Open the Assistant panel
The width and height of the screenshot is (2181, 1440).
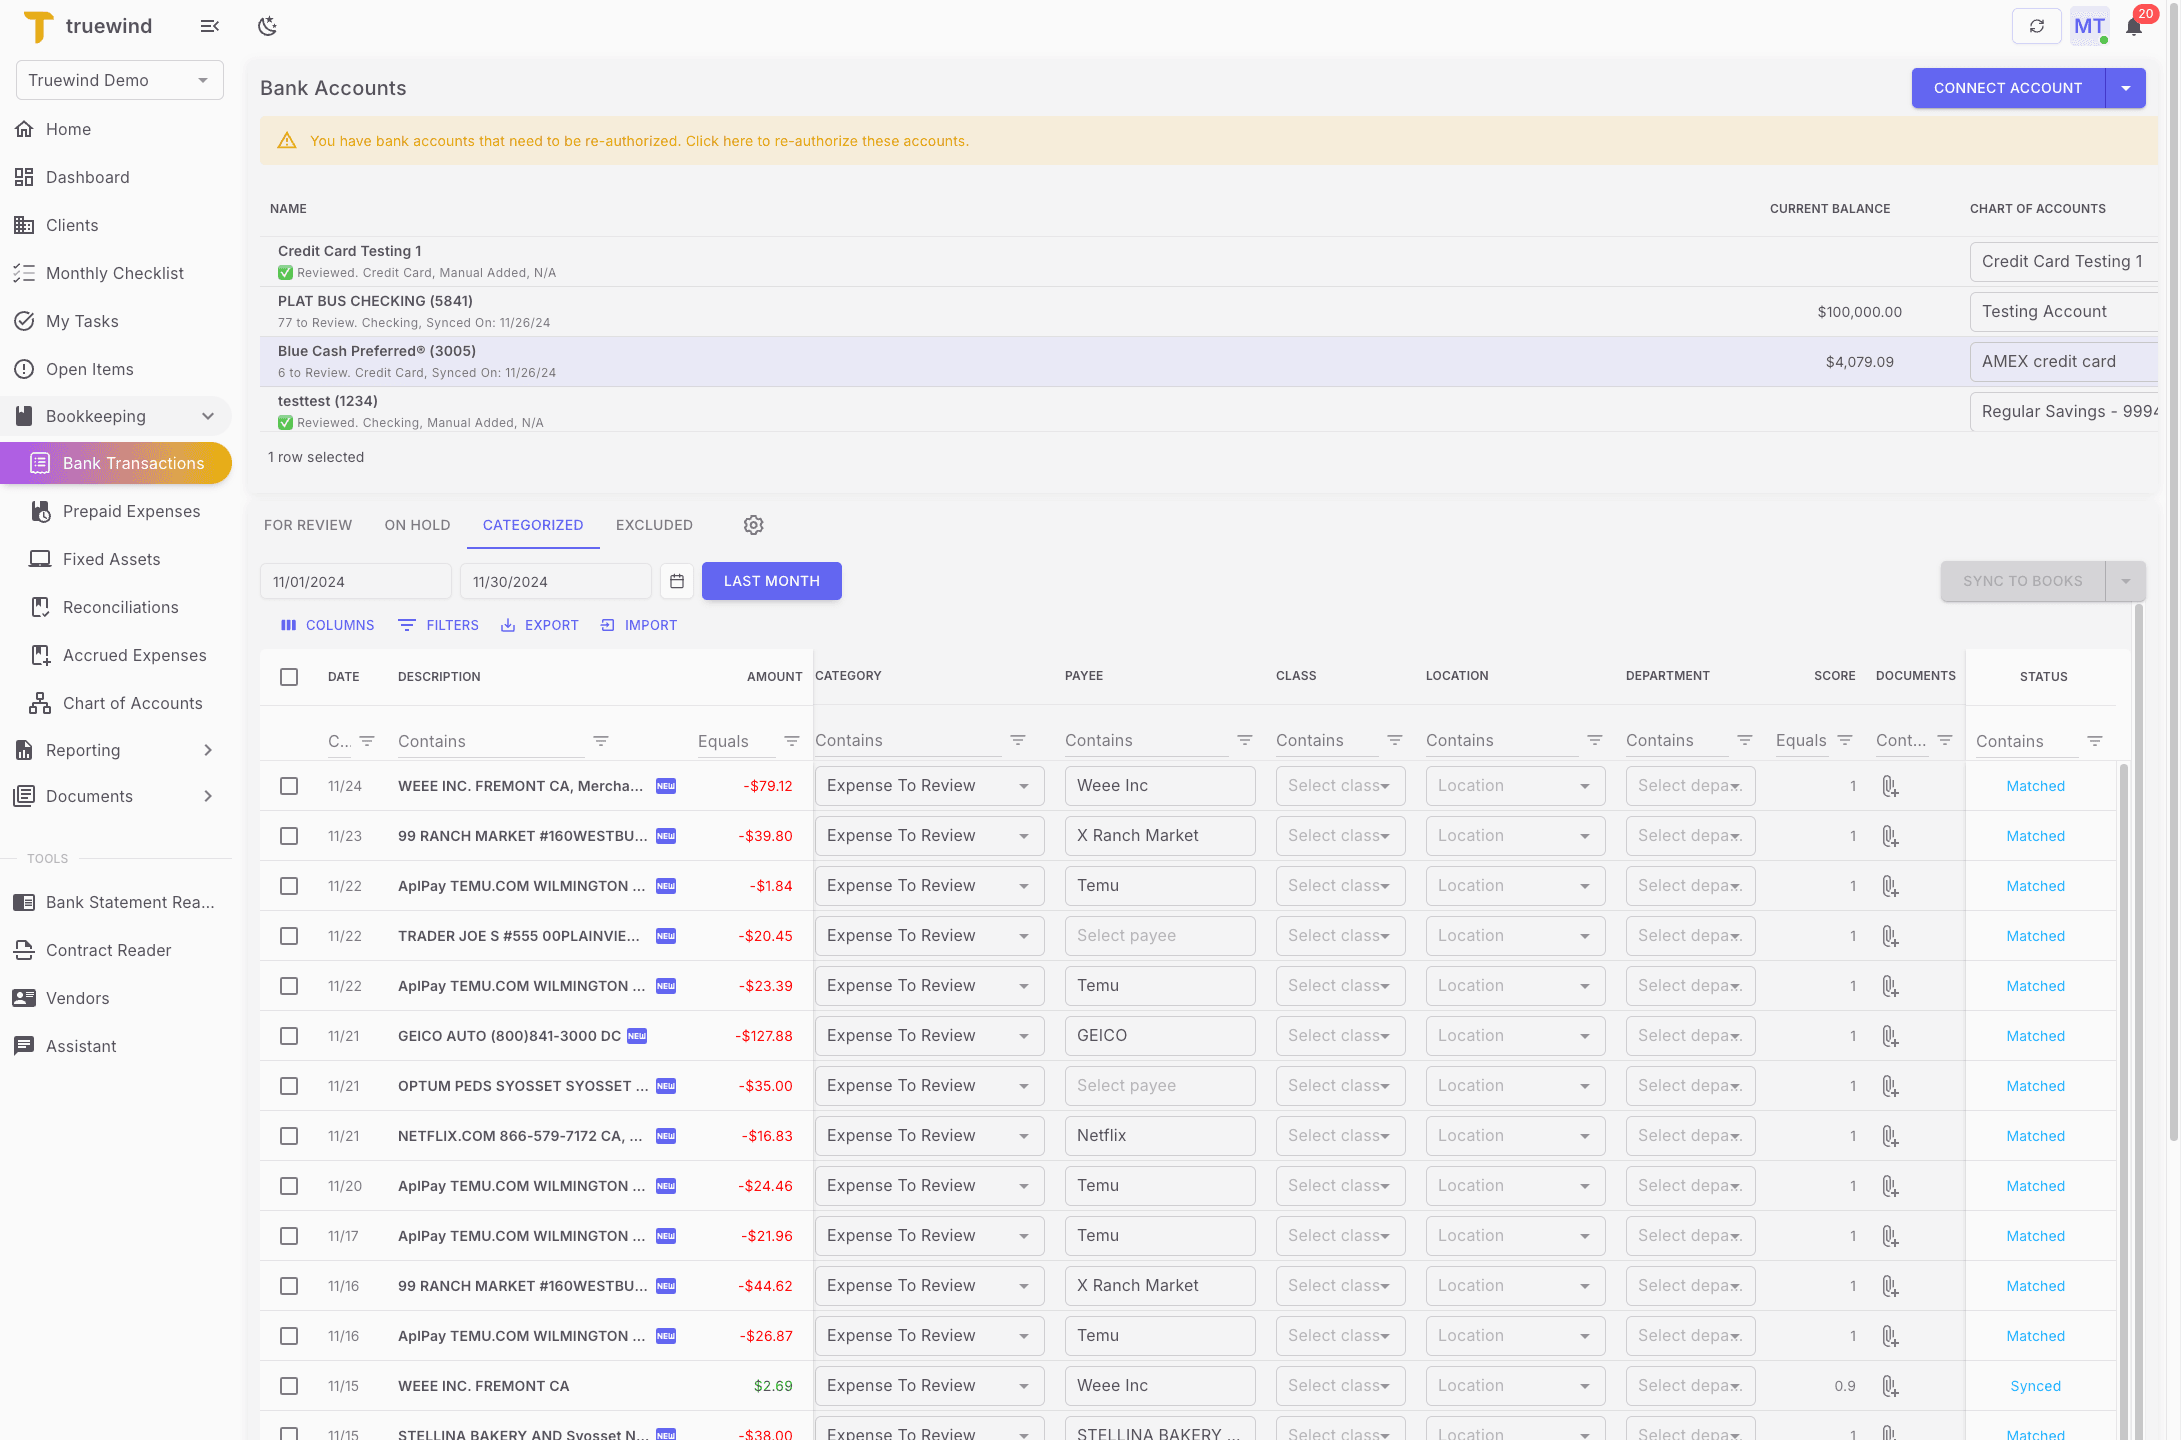pyautogui.click(x=82, y=1046)
